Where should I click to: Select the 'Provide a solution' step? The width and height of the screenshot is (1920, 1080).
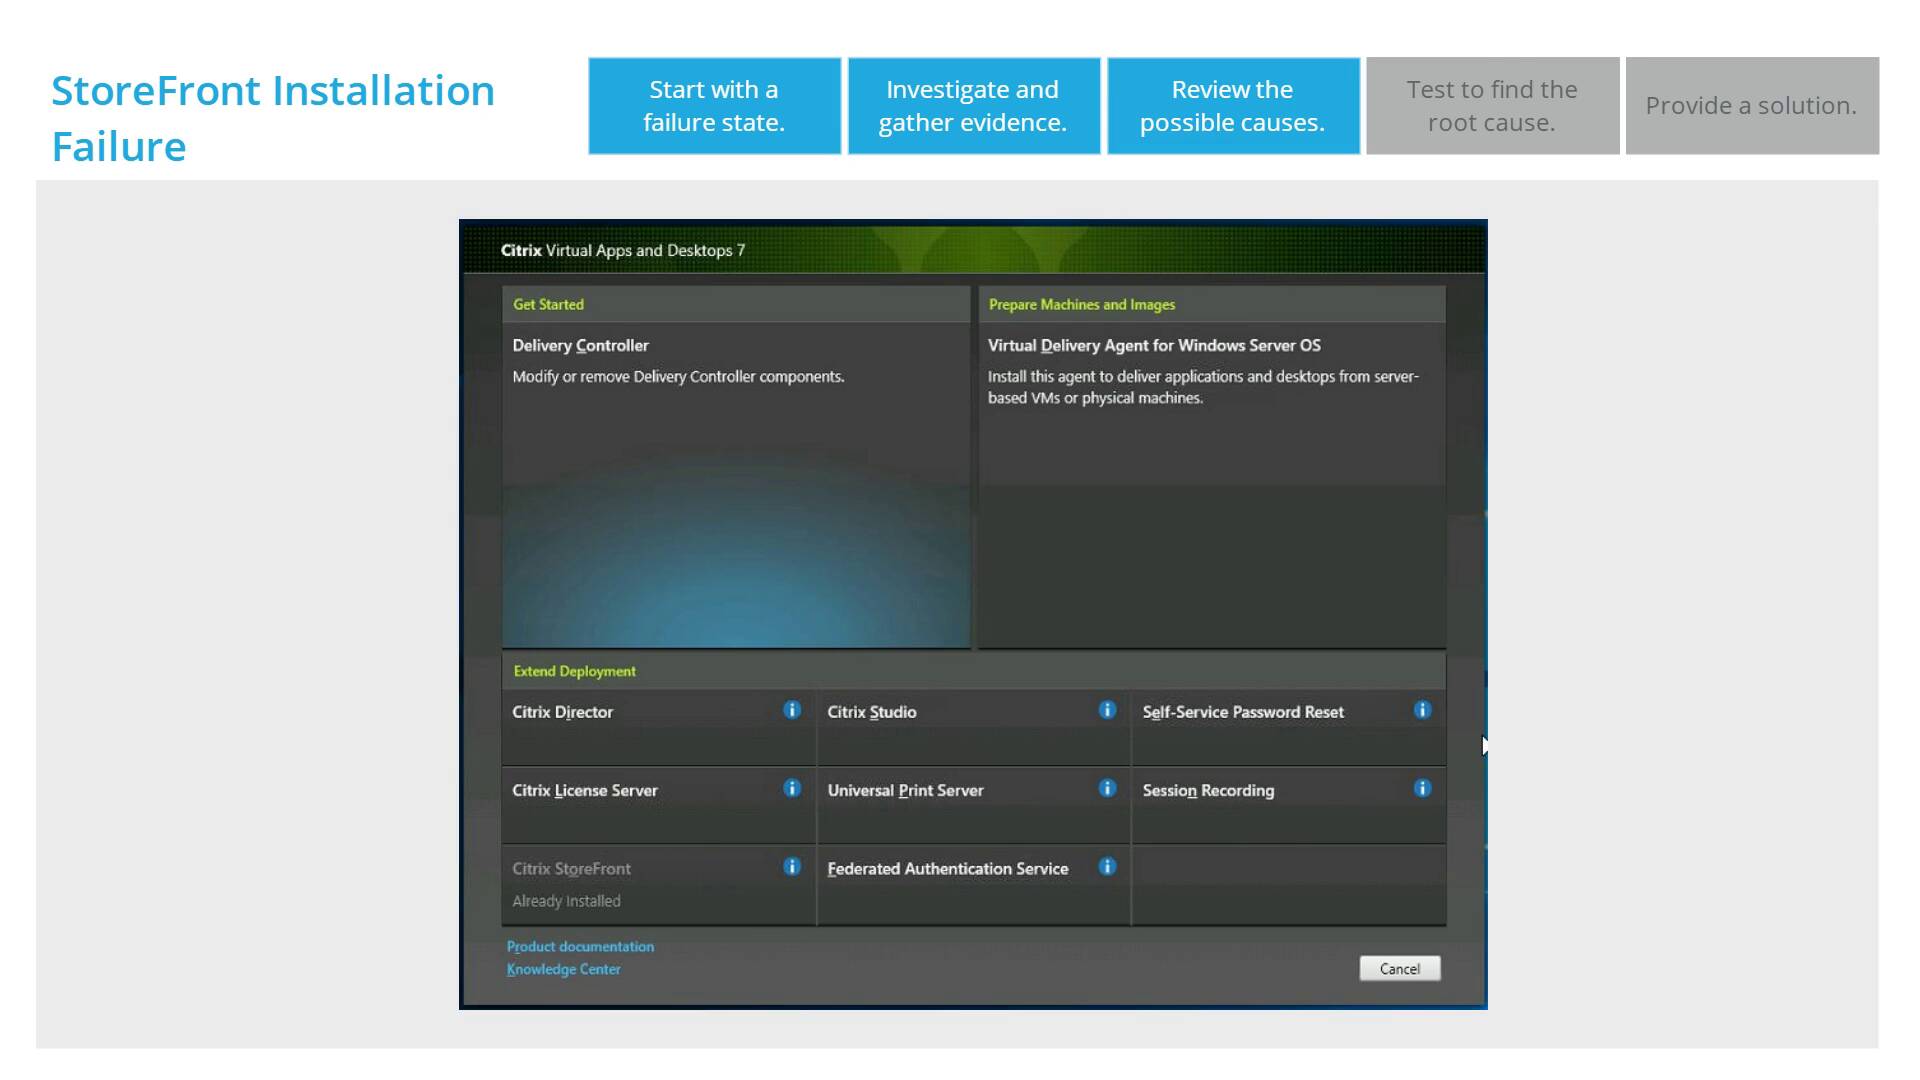click(x=1752, y=106)
